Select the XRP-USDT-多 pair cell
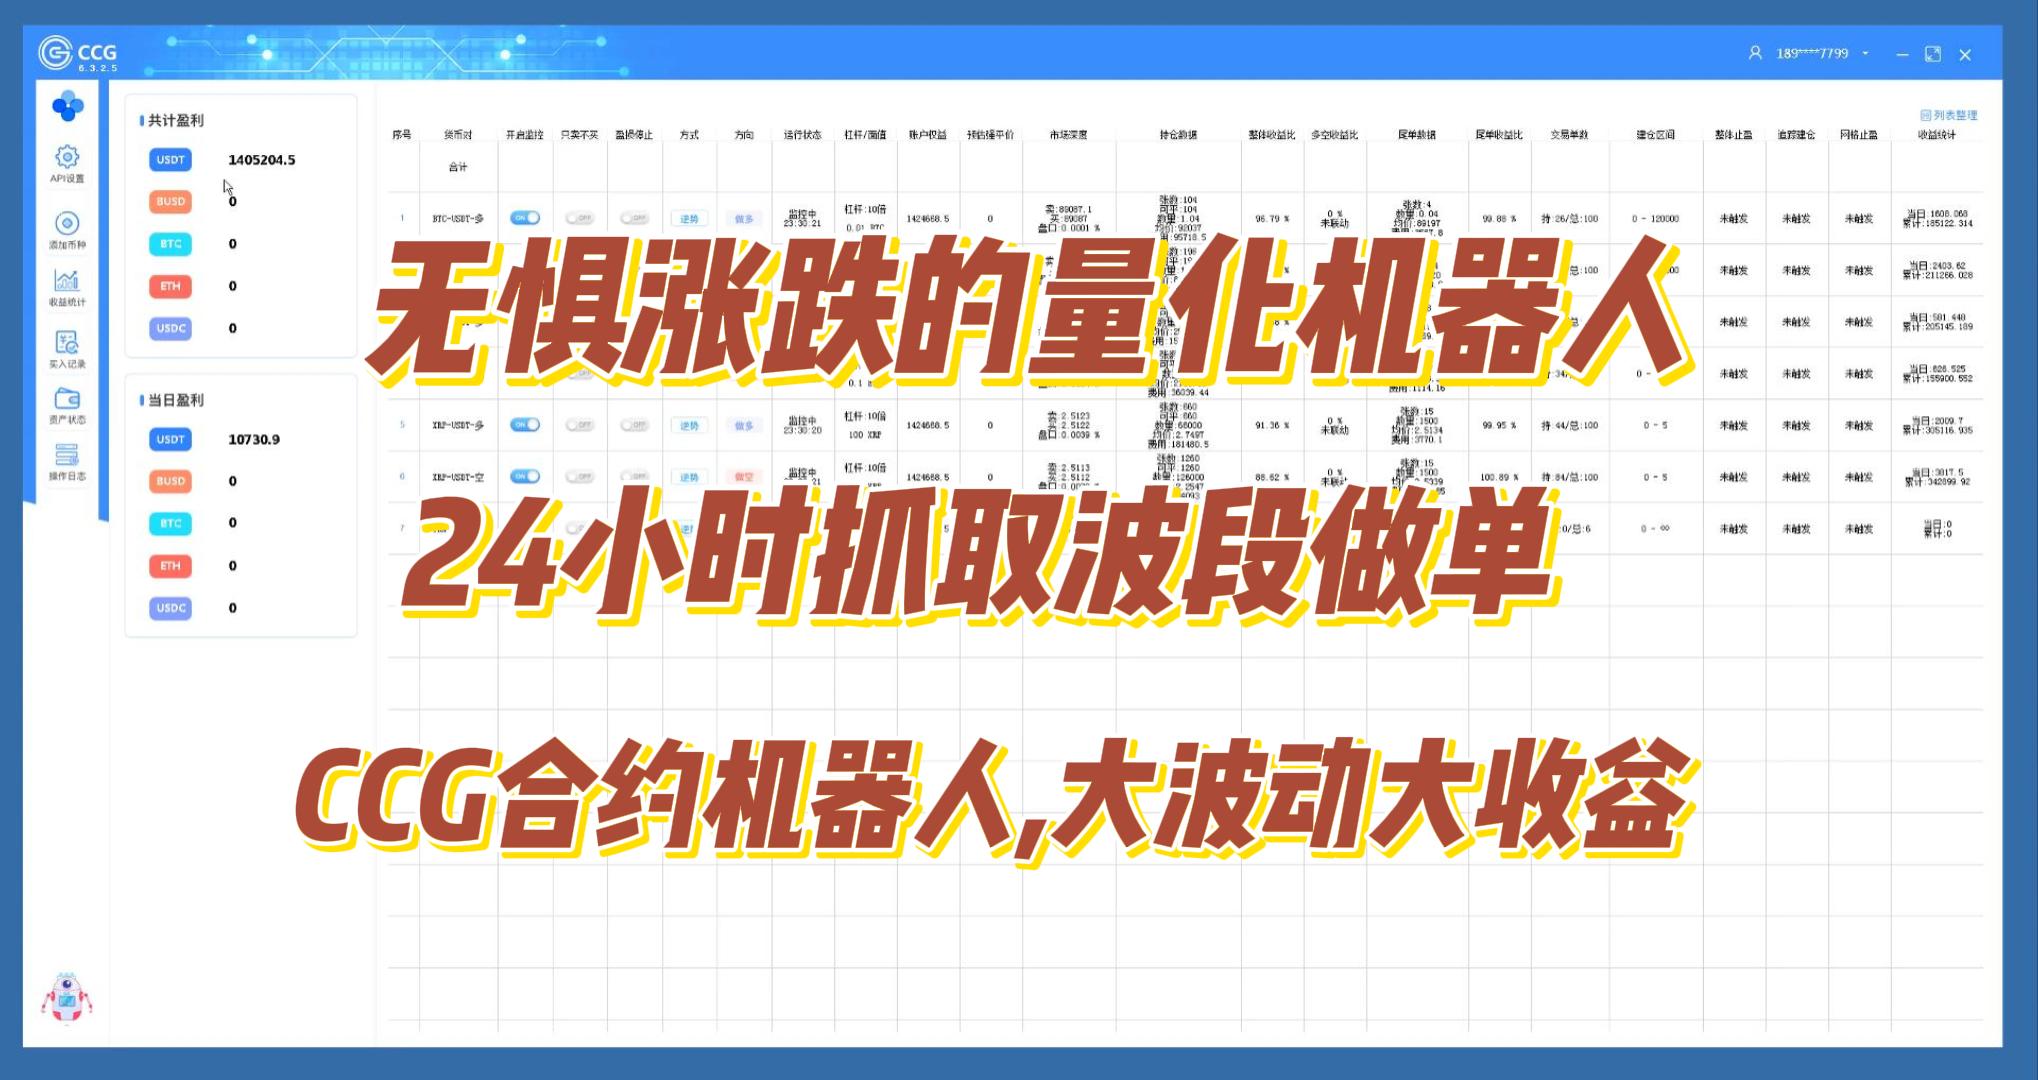 tap(458, 425)
